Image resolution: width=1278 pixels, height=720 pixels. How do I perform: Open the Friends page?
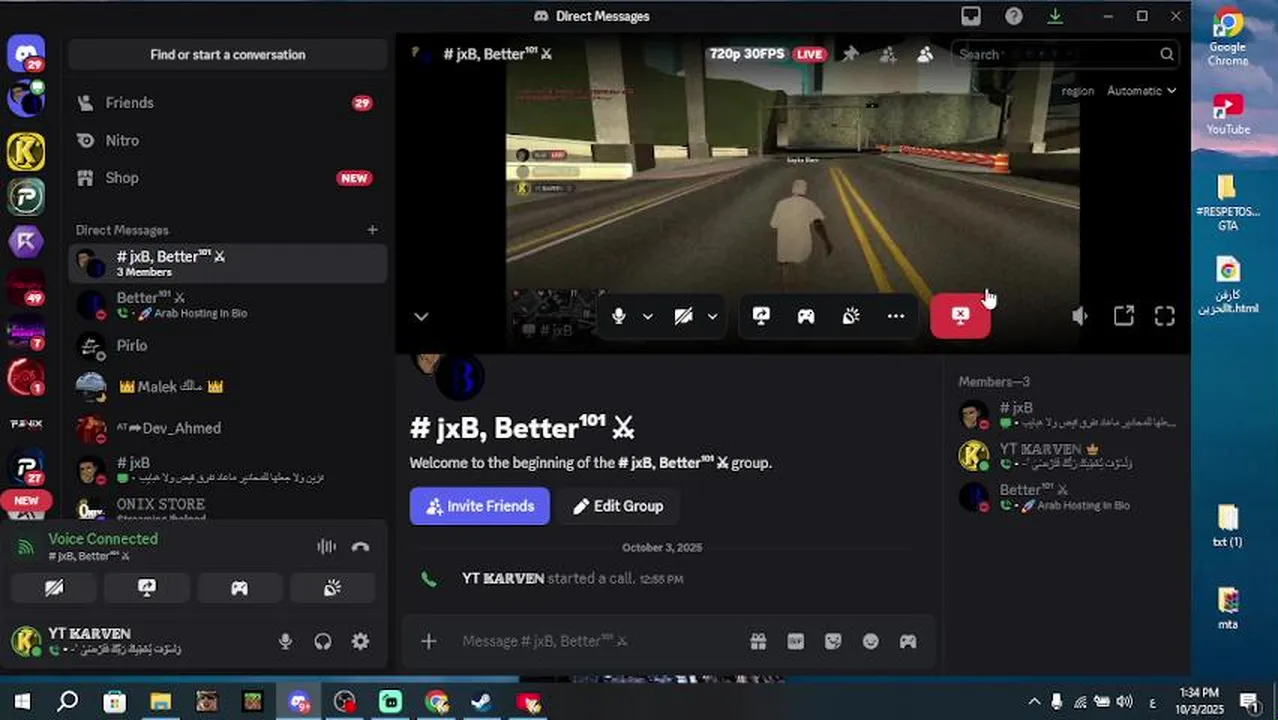pos(227,102)
